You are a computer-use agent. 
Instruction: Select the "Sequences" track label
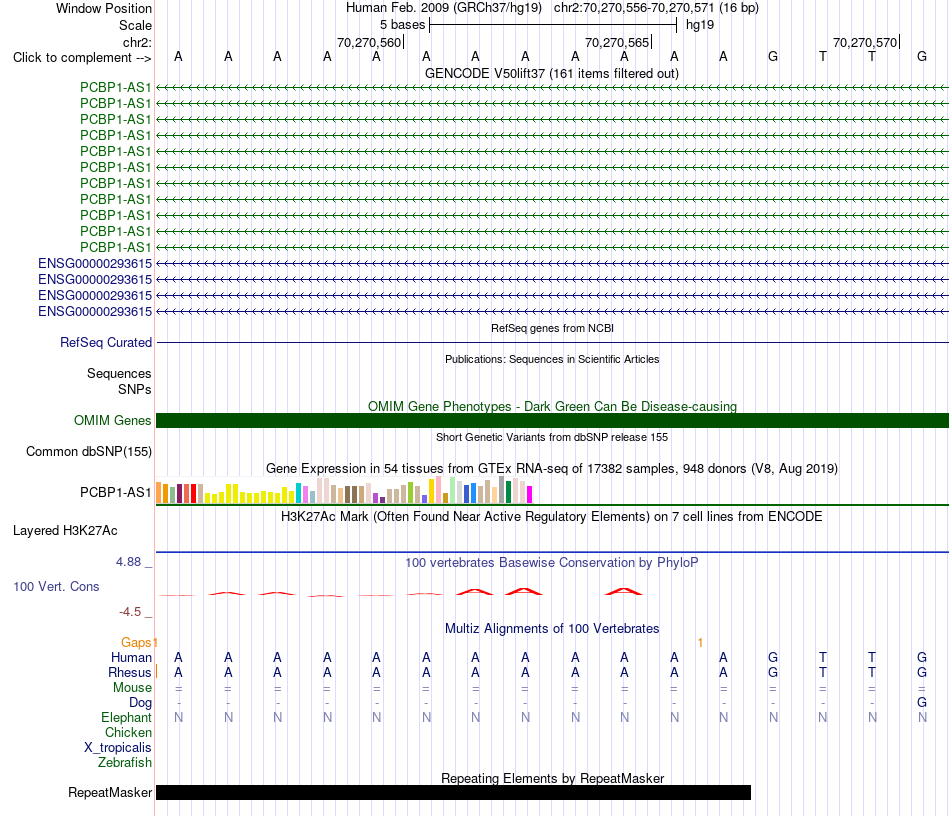pos(119,373)
